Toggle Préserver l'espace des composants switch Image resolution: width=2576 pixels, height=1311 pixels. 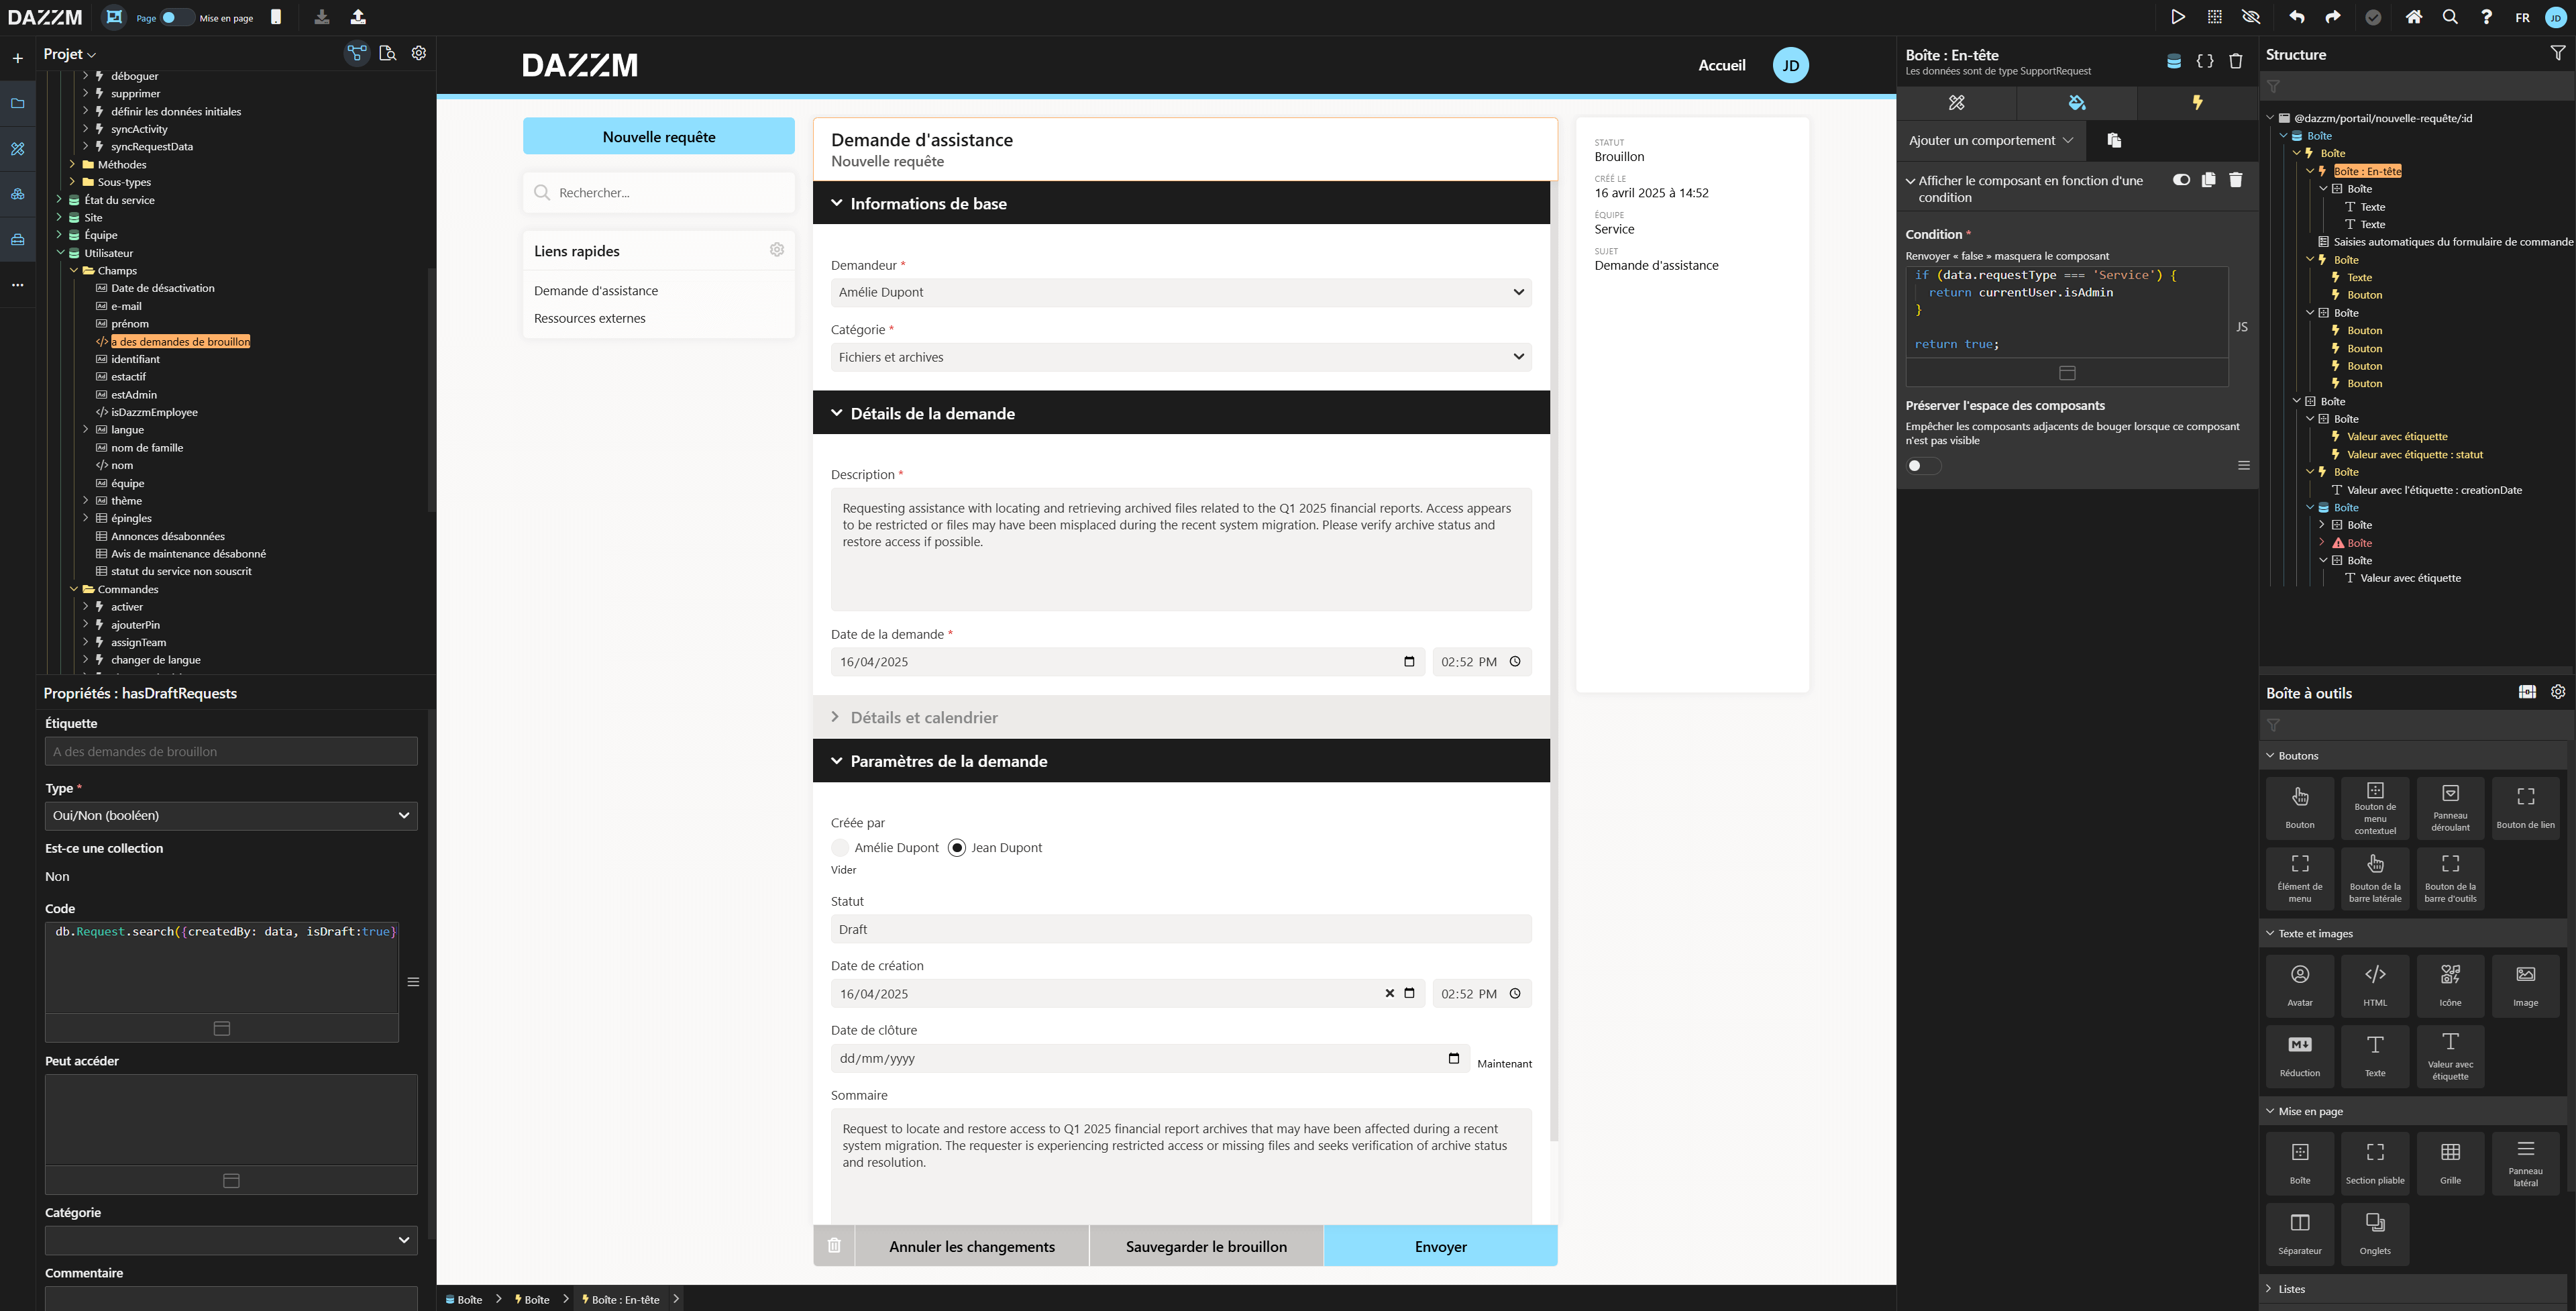tap(1923, 466)
